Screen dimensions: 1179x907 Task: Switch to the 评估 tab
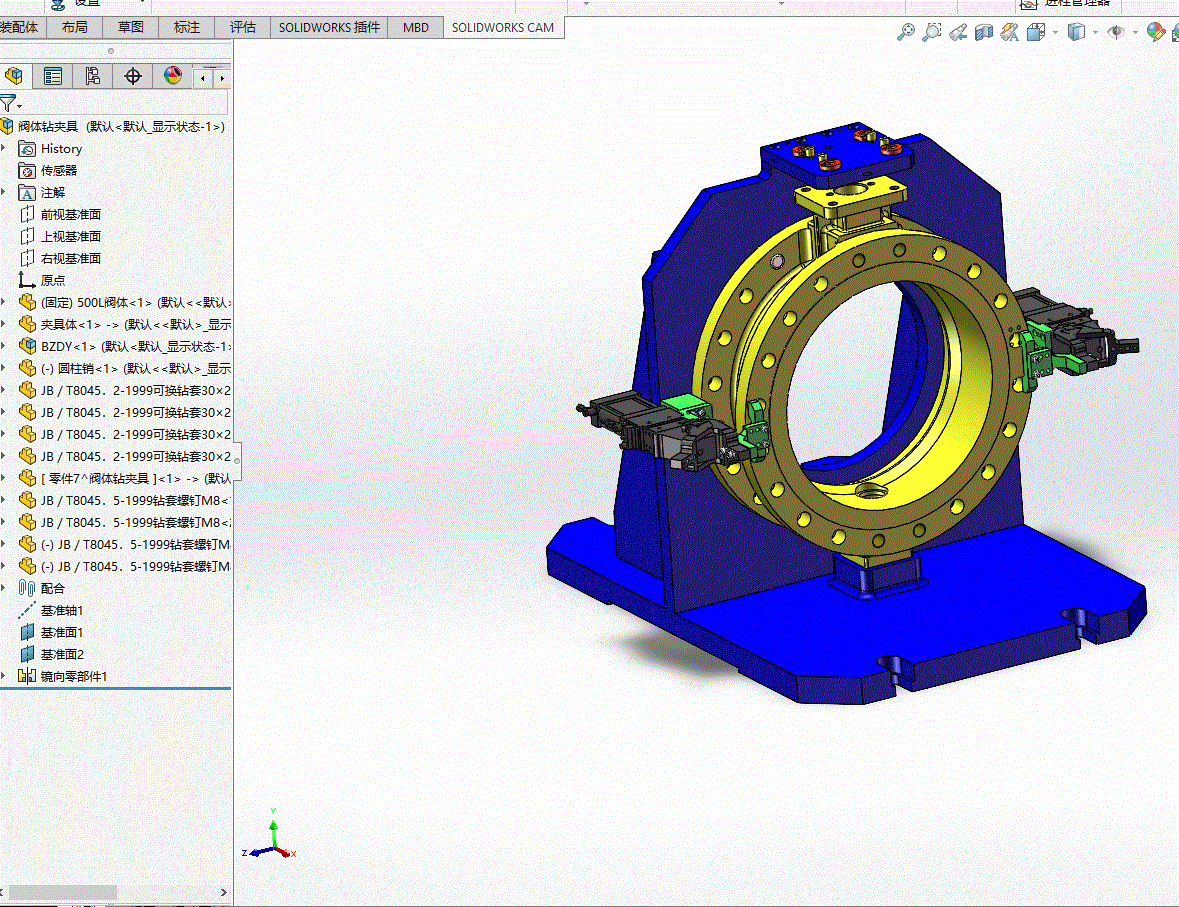pyautogui.click(x=242, y=28)
